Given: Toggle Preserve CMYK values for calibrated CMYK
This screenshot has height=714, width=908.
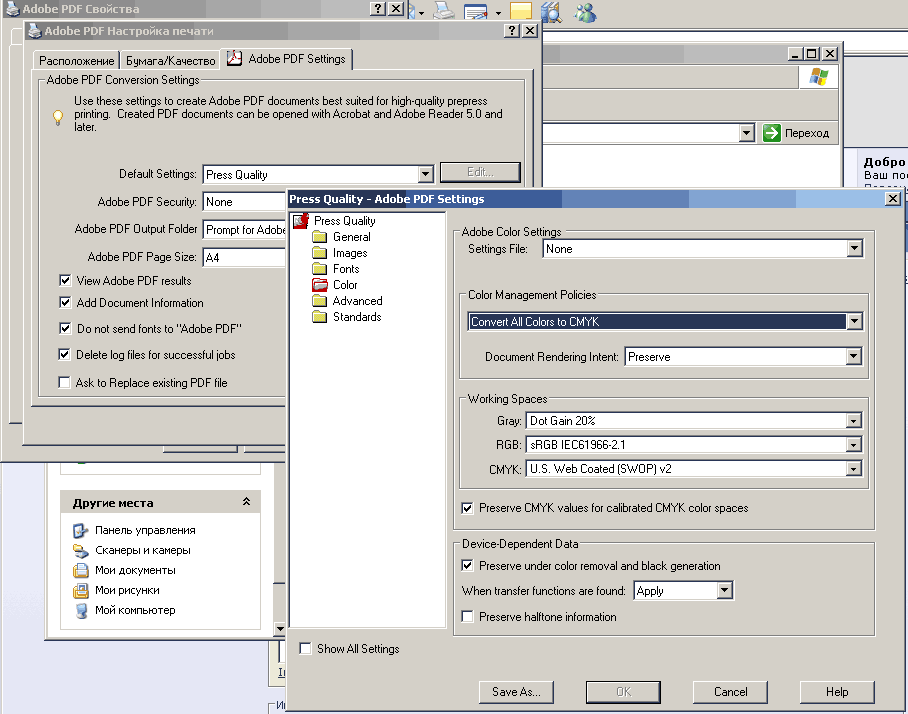Looking at the screenshot, I should [467, 508].
